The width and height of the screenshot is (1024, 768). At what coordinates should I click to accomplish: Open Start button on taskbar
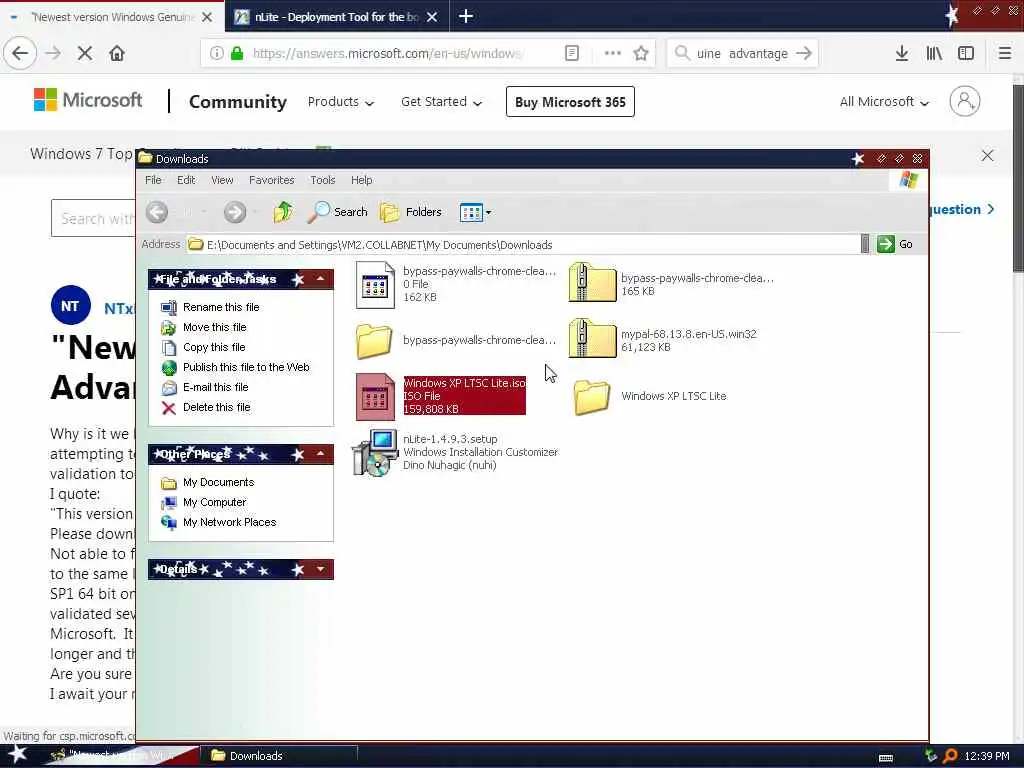click(x=18, y=754)
